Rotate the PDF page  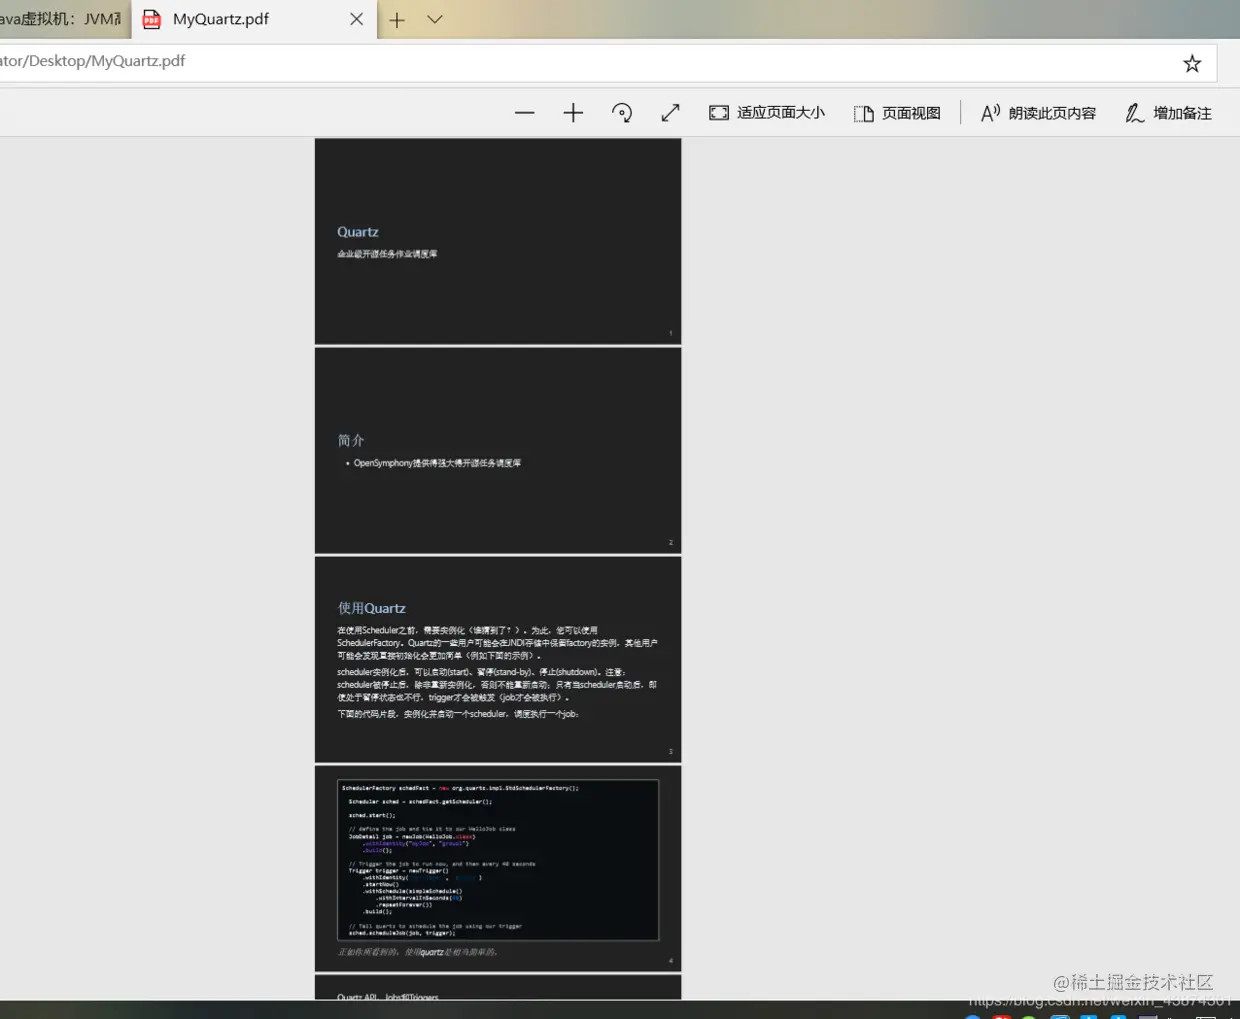click(x=622, y=113)
